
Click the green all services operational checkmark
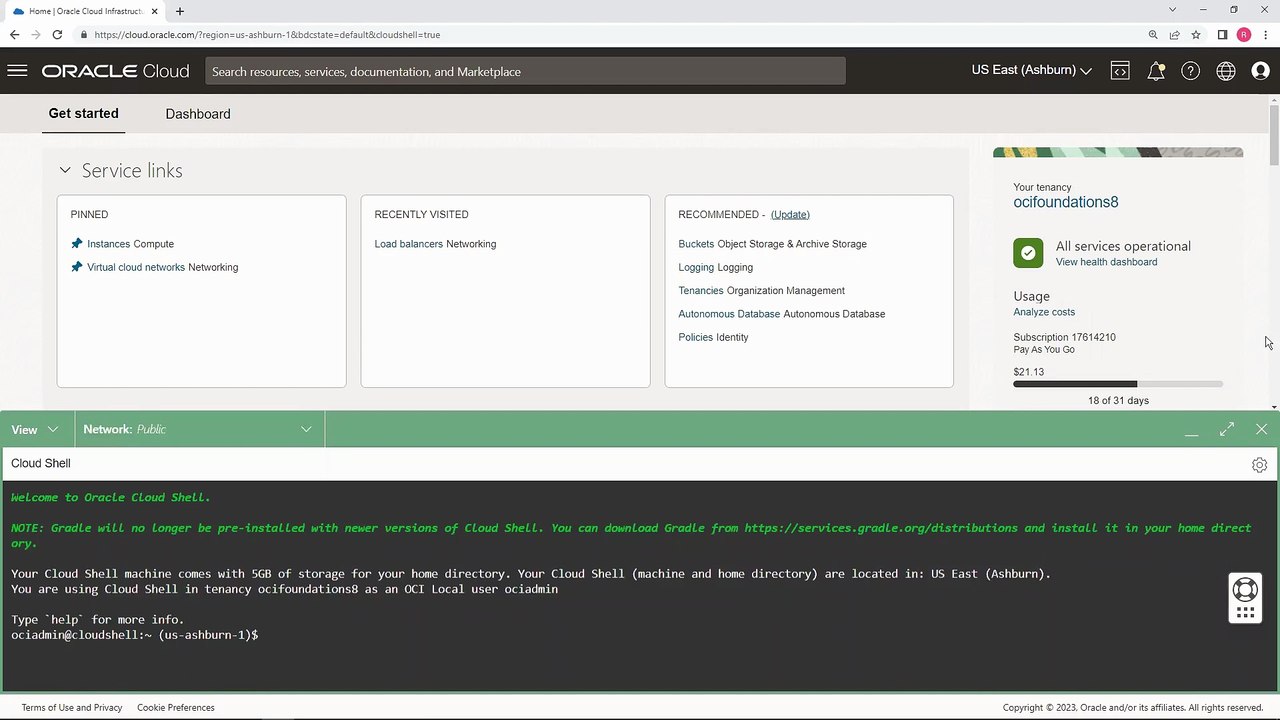1028,253
